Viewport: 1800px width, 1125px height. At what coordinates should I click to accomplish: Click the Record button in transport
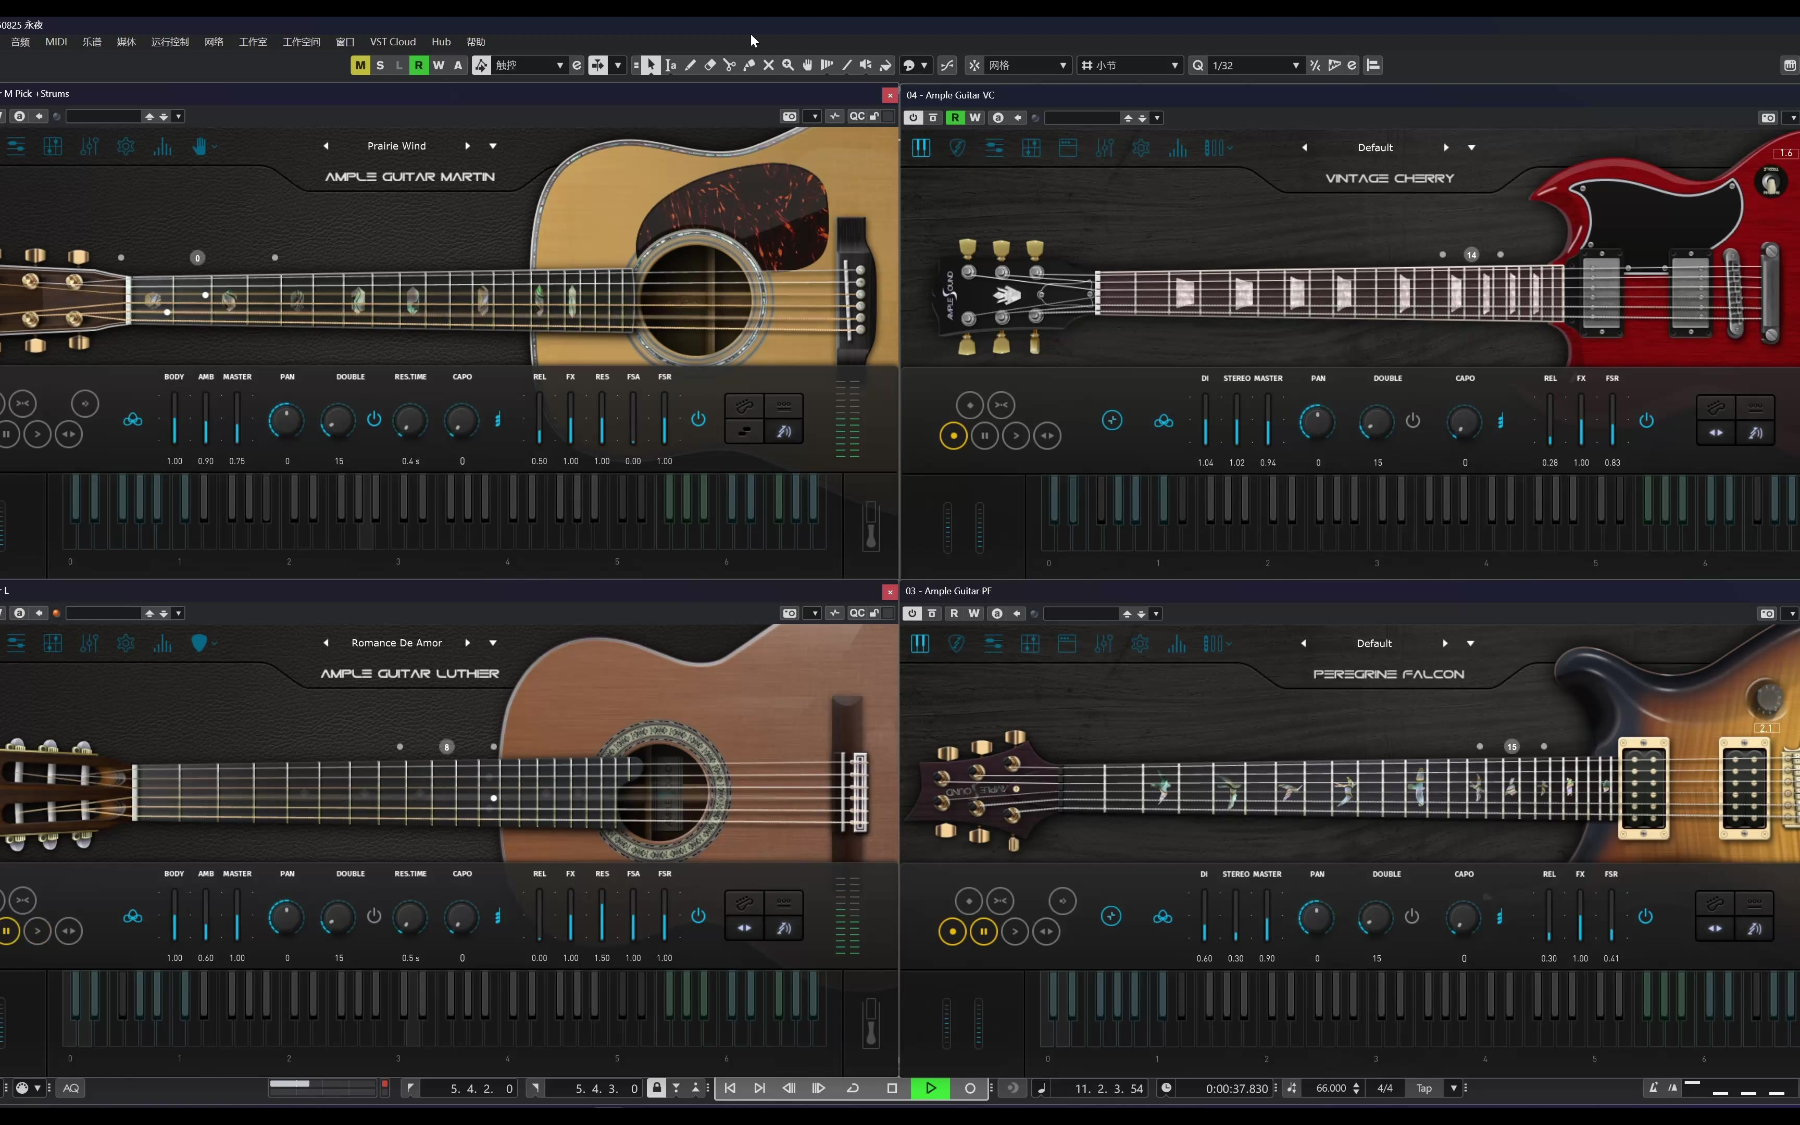coord(969,1088)
